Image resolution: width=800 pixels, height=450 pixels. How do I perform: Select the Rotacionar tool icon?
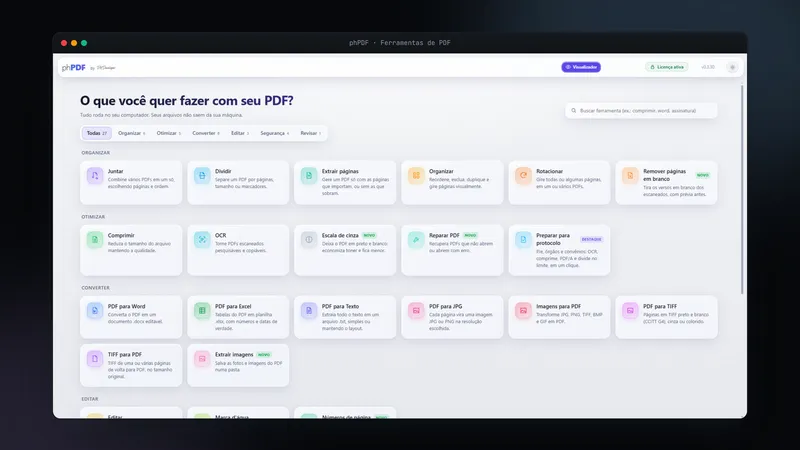click(x=523, y=176)
